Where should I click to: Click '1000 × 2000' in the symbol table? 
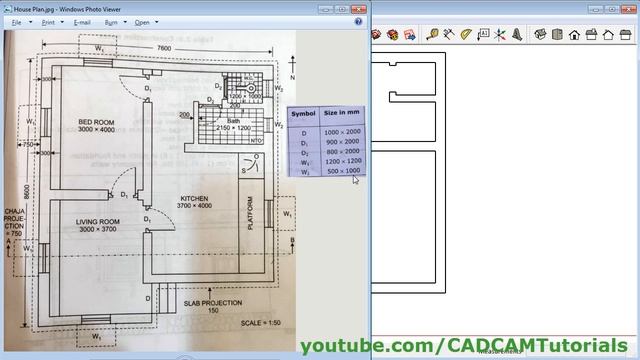coord(342,132)
